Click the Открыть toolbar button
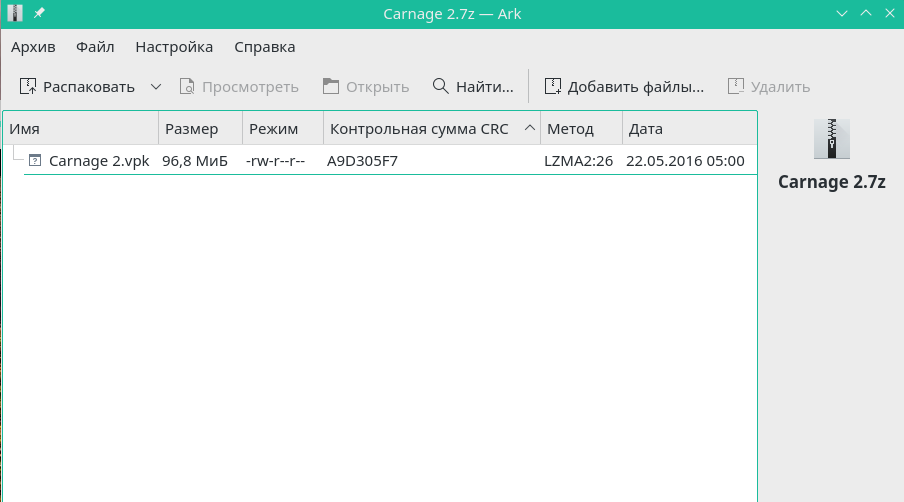904x502 pixels. point(366,86)
